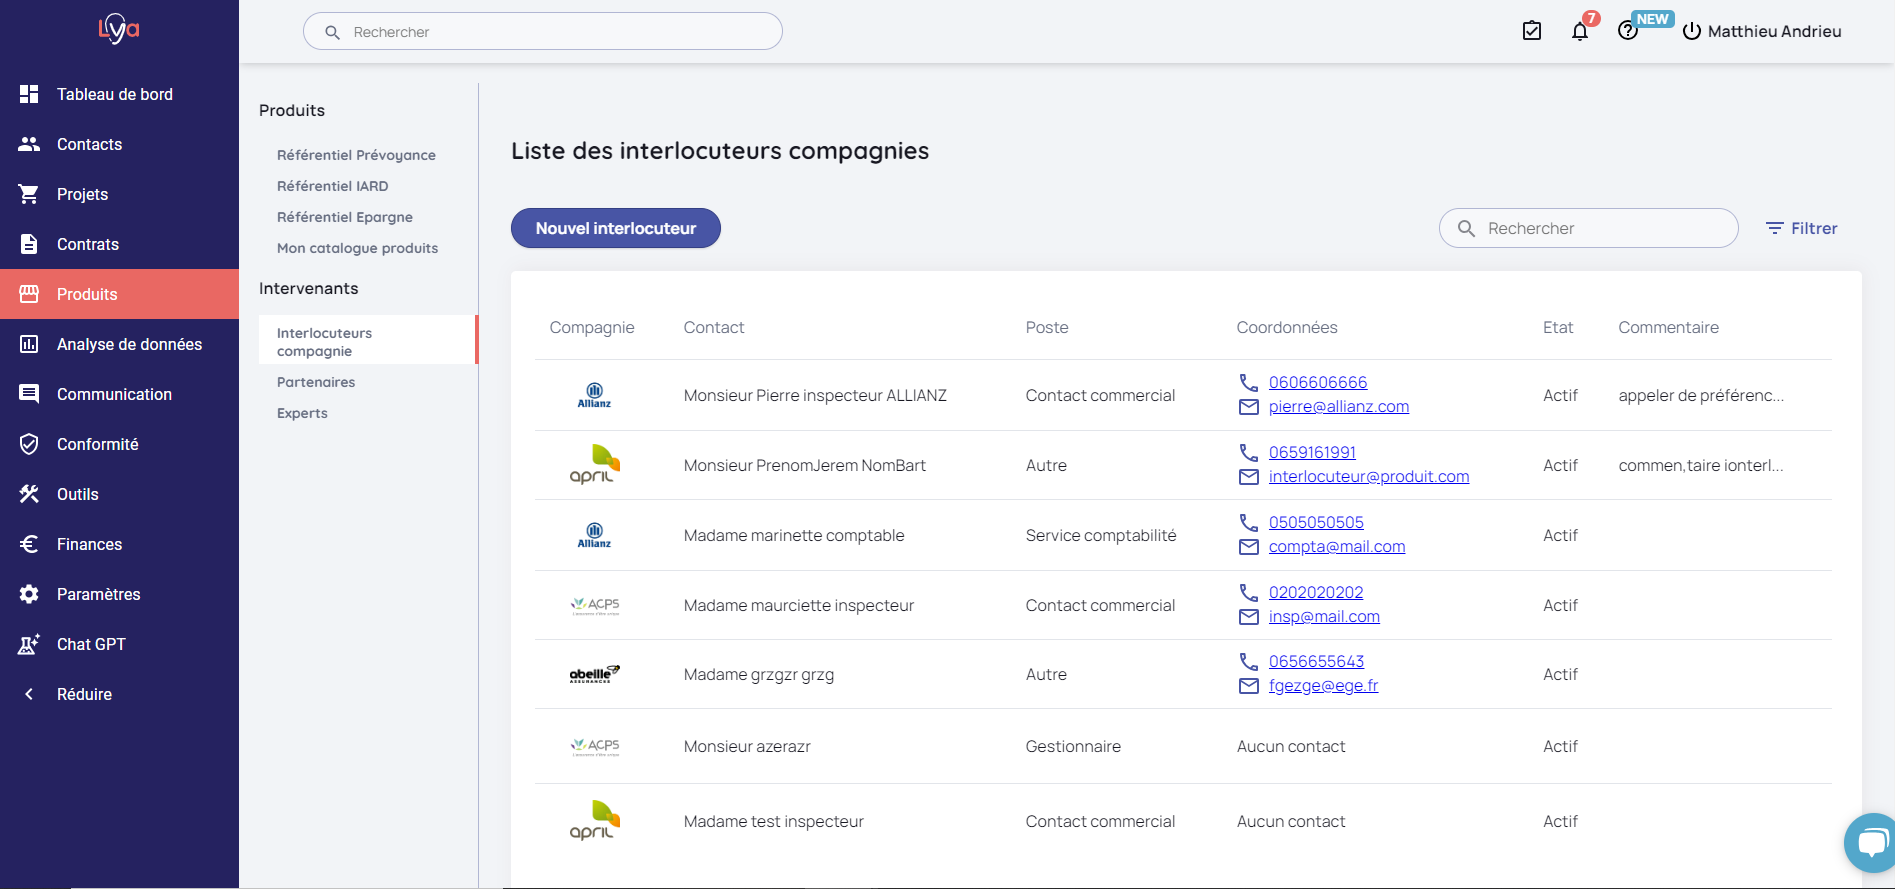Open Référentiel Epargne
Image resolution: width=1895 pixels, height=889 pixels.
click(x=345, y=217)
